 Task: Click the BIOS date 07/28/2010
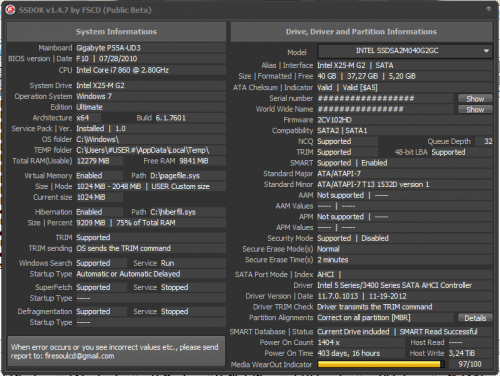(118, 59)
